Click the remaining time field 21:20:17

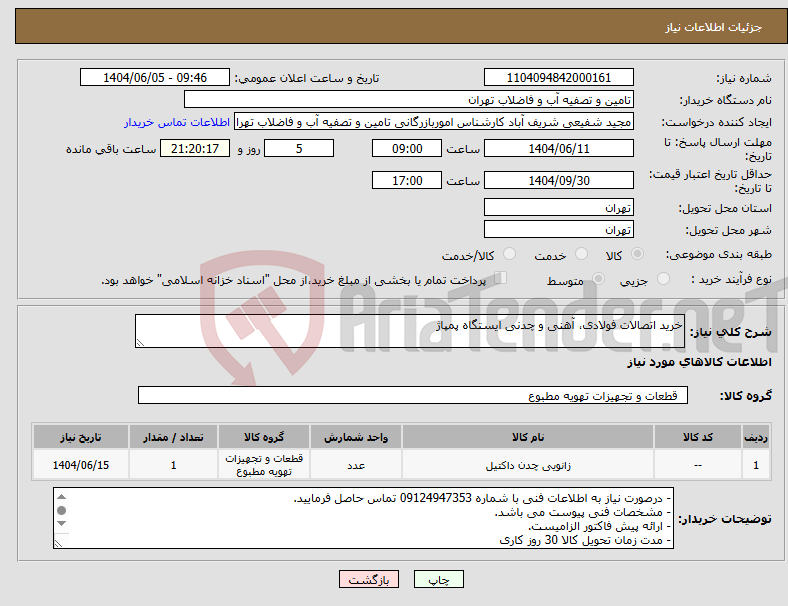pyautogui.click(x=195, y=149)
